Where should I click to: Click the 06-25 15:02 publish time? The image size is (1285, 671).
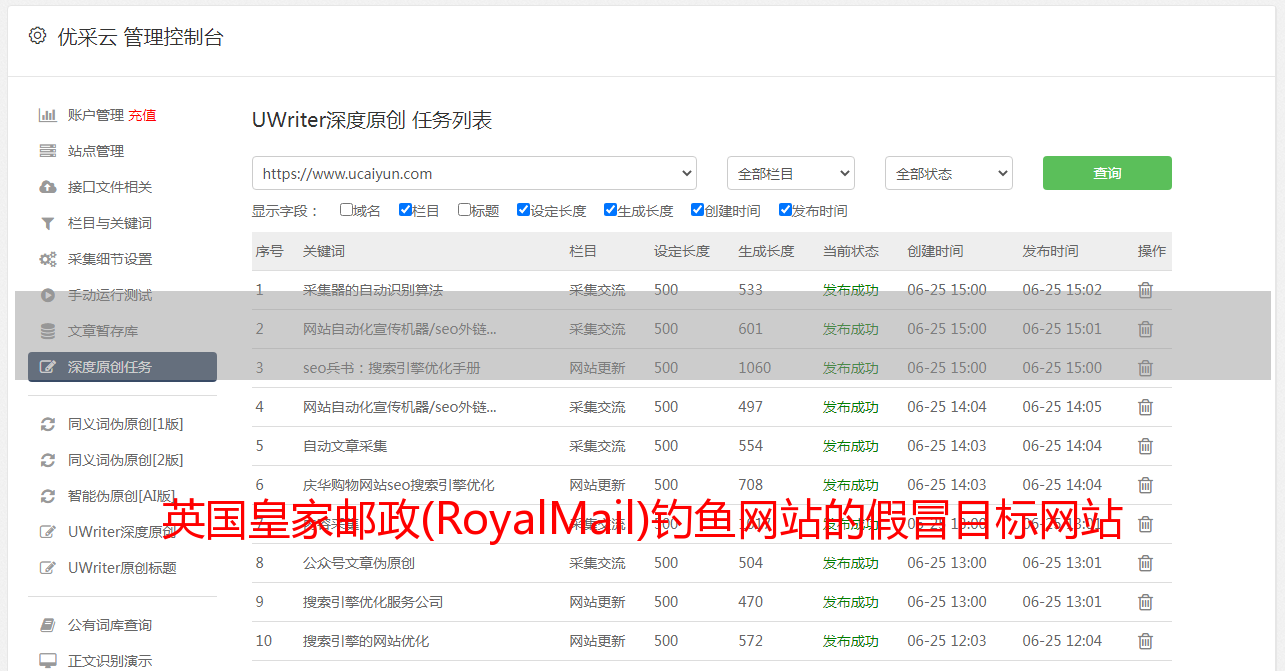(x=1062, y=290)
